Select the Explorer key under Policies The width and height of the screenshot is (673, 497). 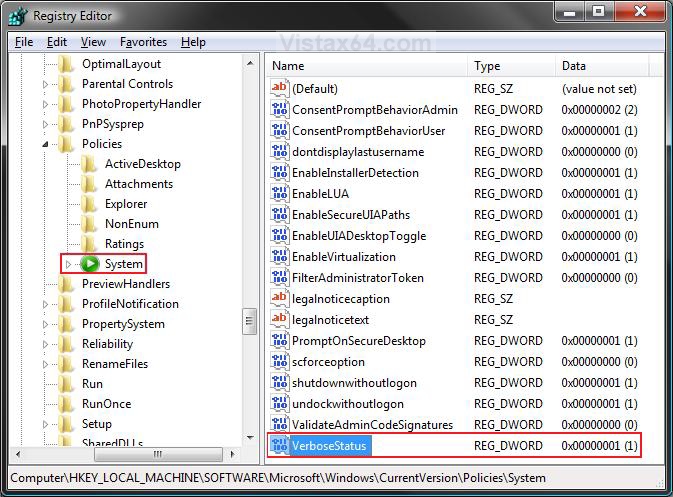(x=126, y=204)
